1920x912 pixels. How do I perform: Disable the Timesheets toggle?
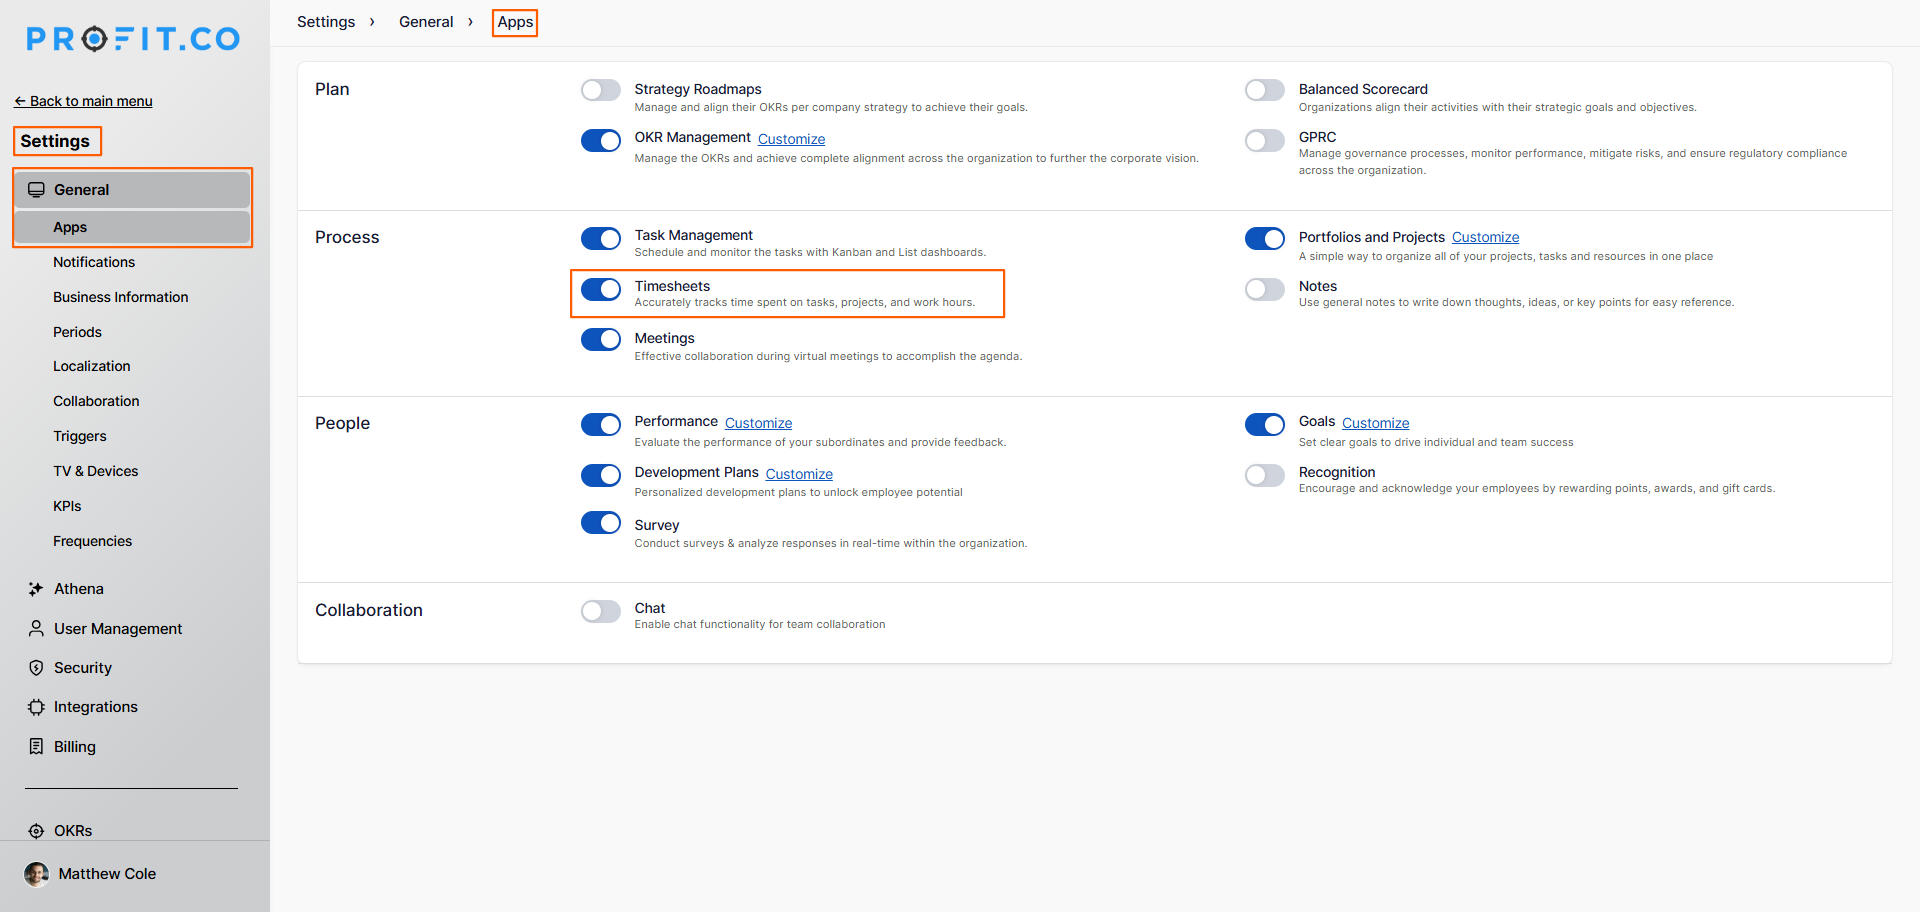(x=600, y=289)
